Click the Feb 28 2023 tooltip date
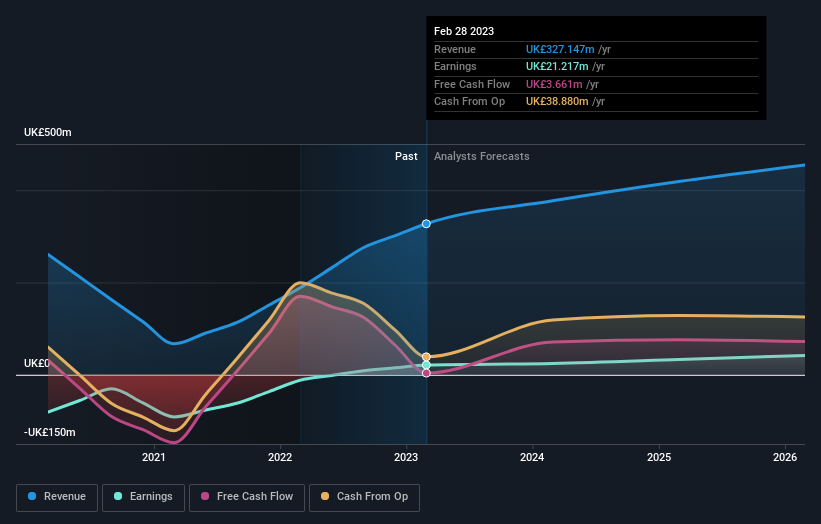Image resolution: width=821 pixels, height=524 pixels. pyautogui.click(x=464, y=31)
